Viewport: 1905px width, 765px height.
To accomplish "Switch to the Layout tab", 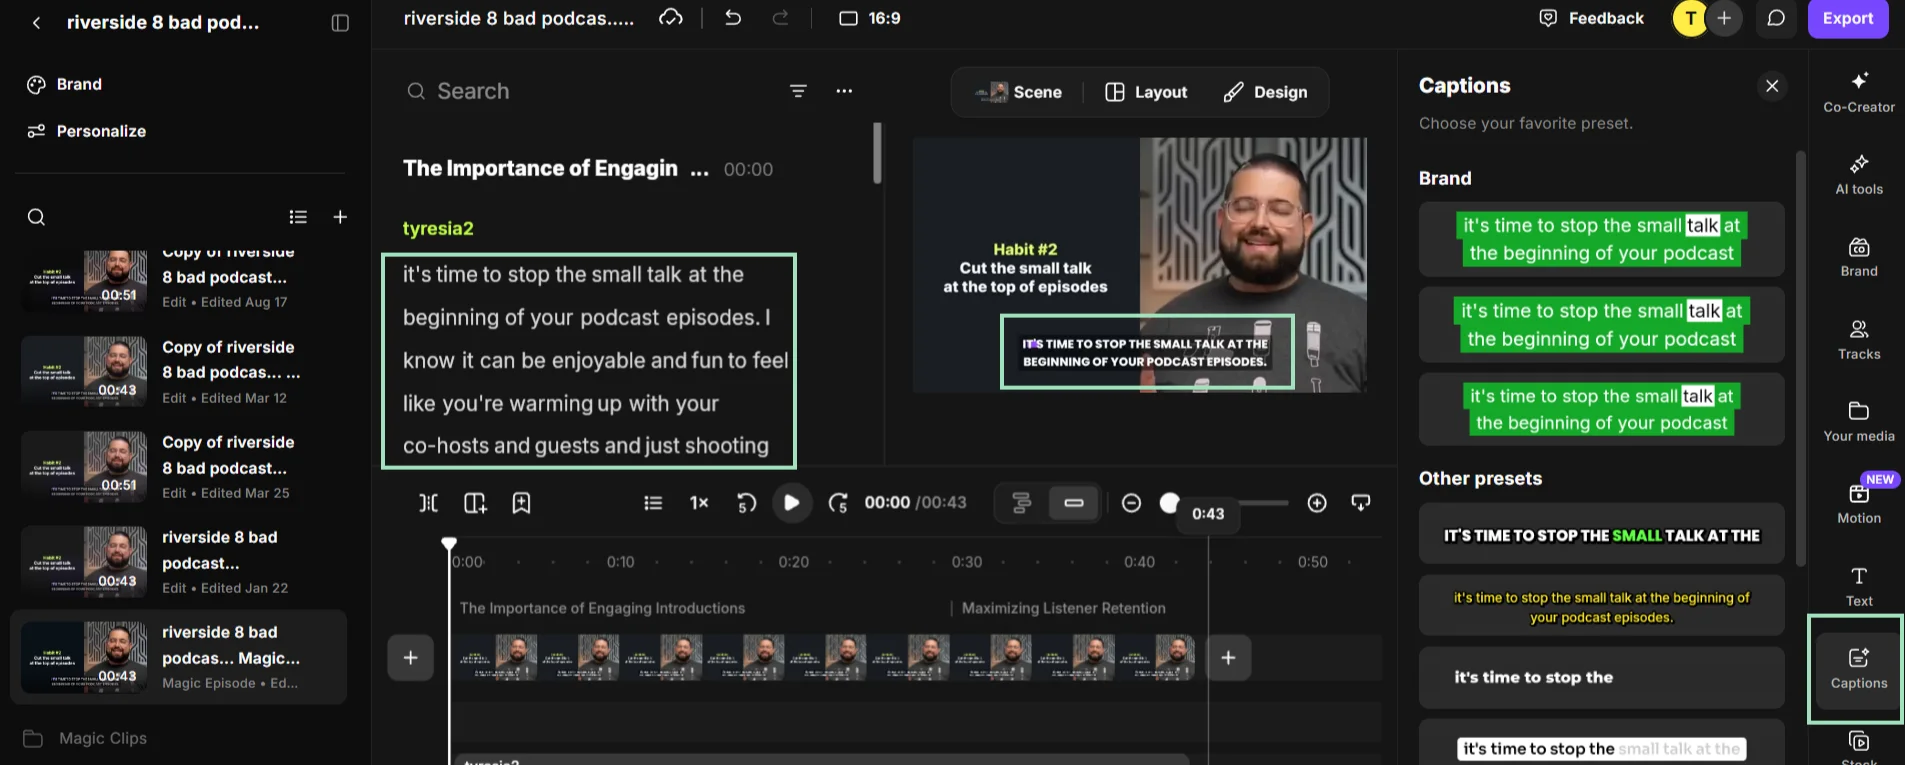I will [1146, 92].
